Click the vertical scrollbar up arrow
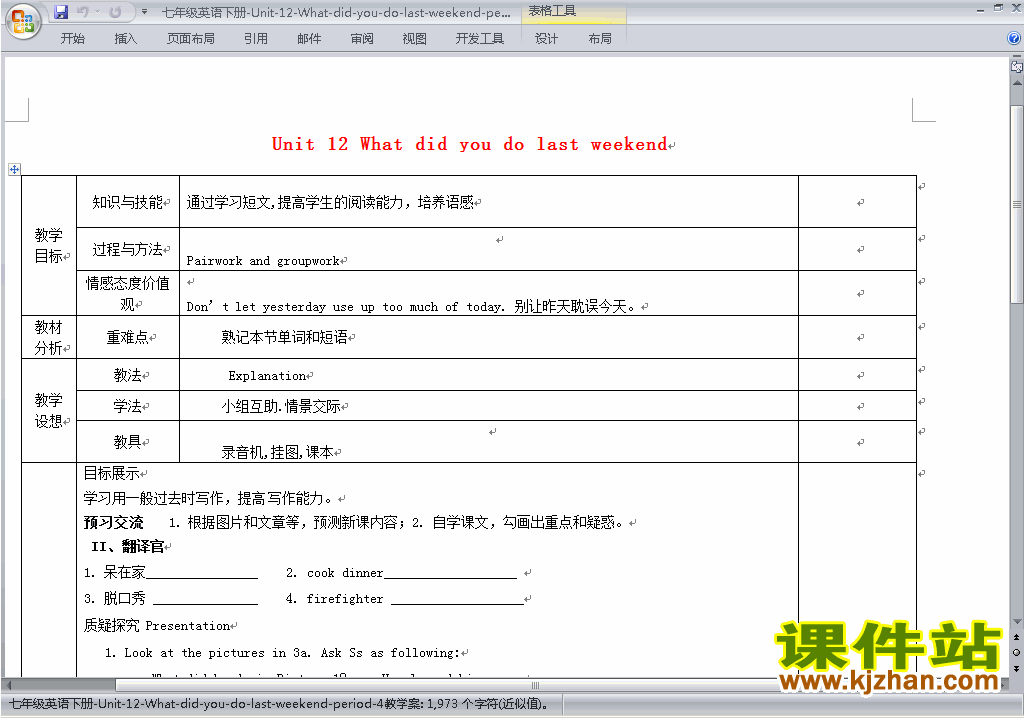This screenshot has height=718, width=1024. coord(1017,84)
